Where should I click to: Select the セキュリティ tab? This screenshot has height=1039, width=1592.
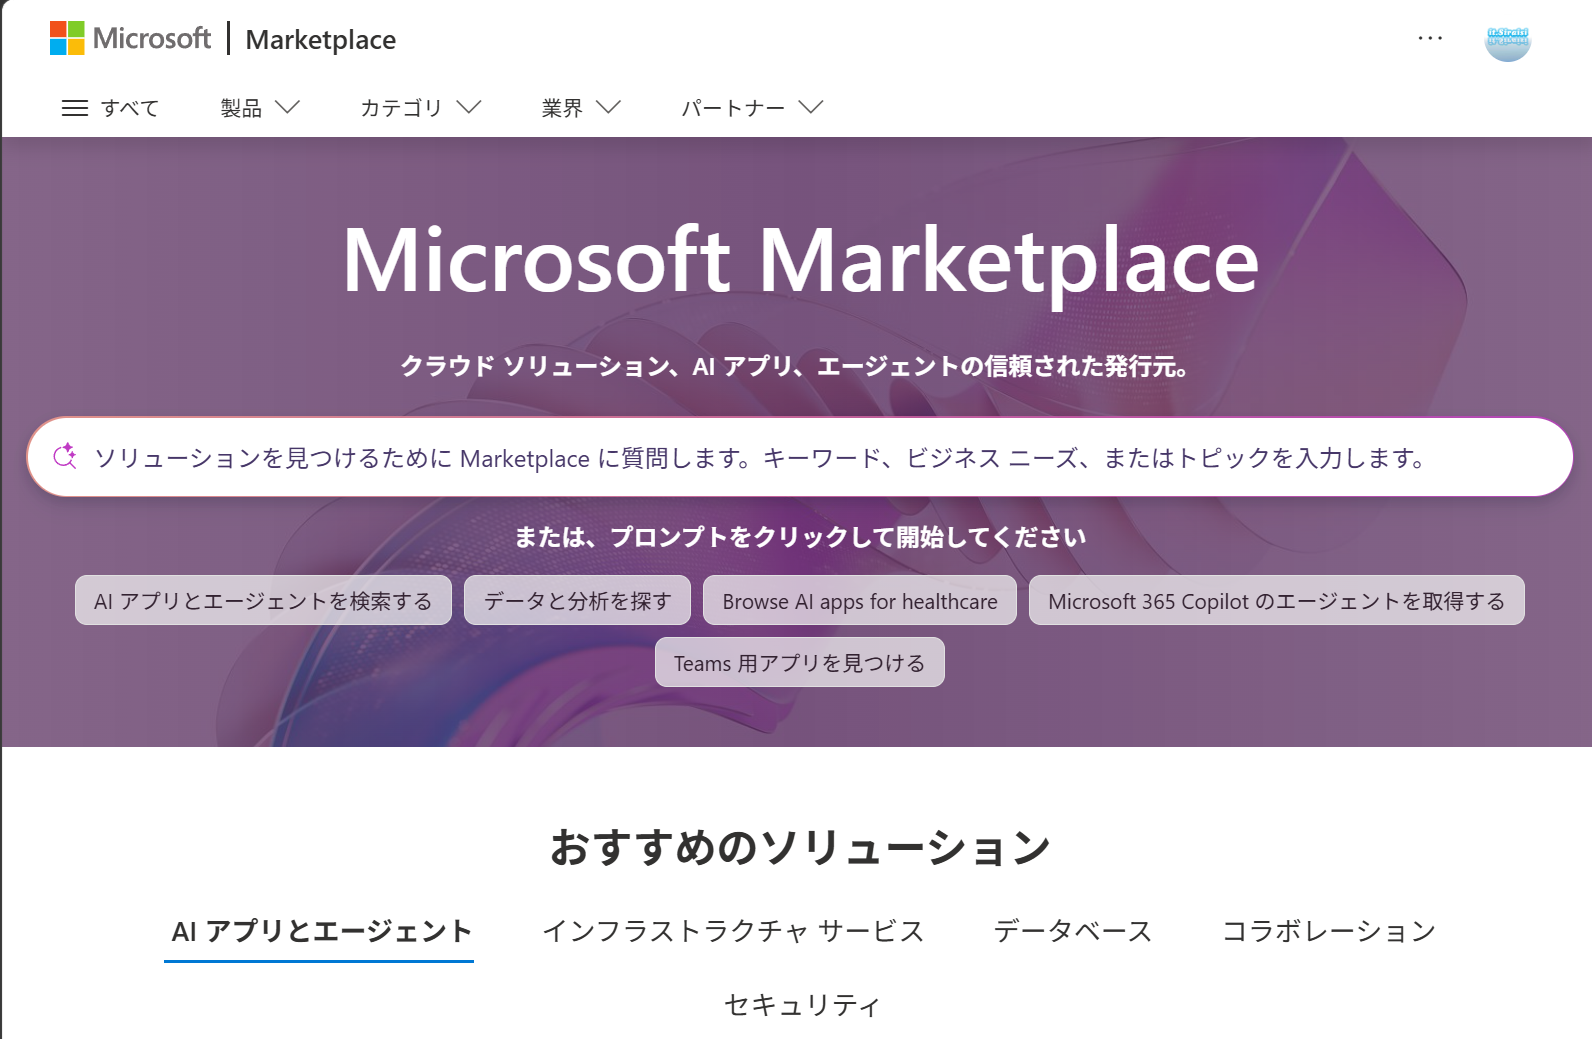tap(802, 1005)
